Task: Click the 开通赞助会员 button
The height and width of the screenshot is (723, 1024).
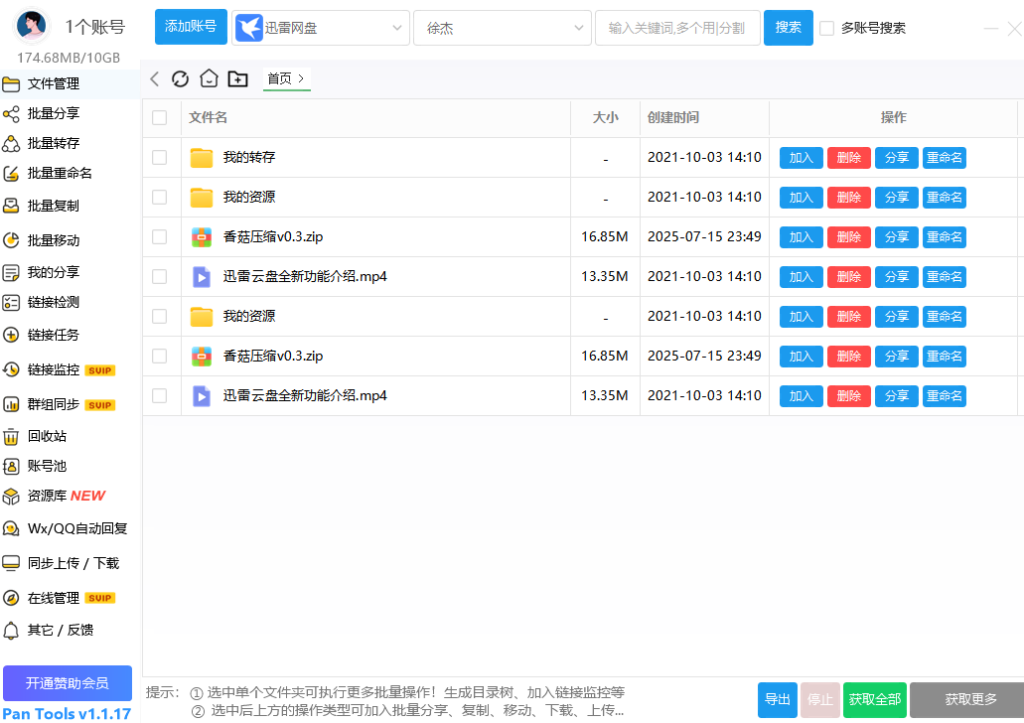Action: pyautogui.click(x=67, y=683)
